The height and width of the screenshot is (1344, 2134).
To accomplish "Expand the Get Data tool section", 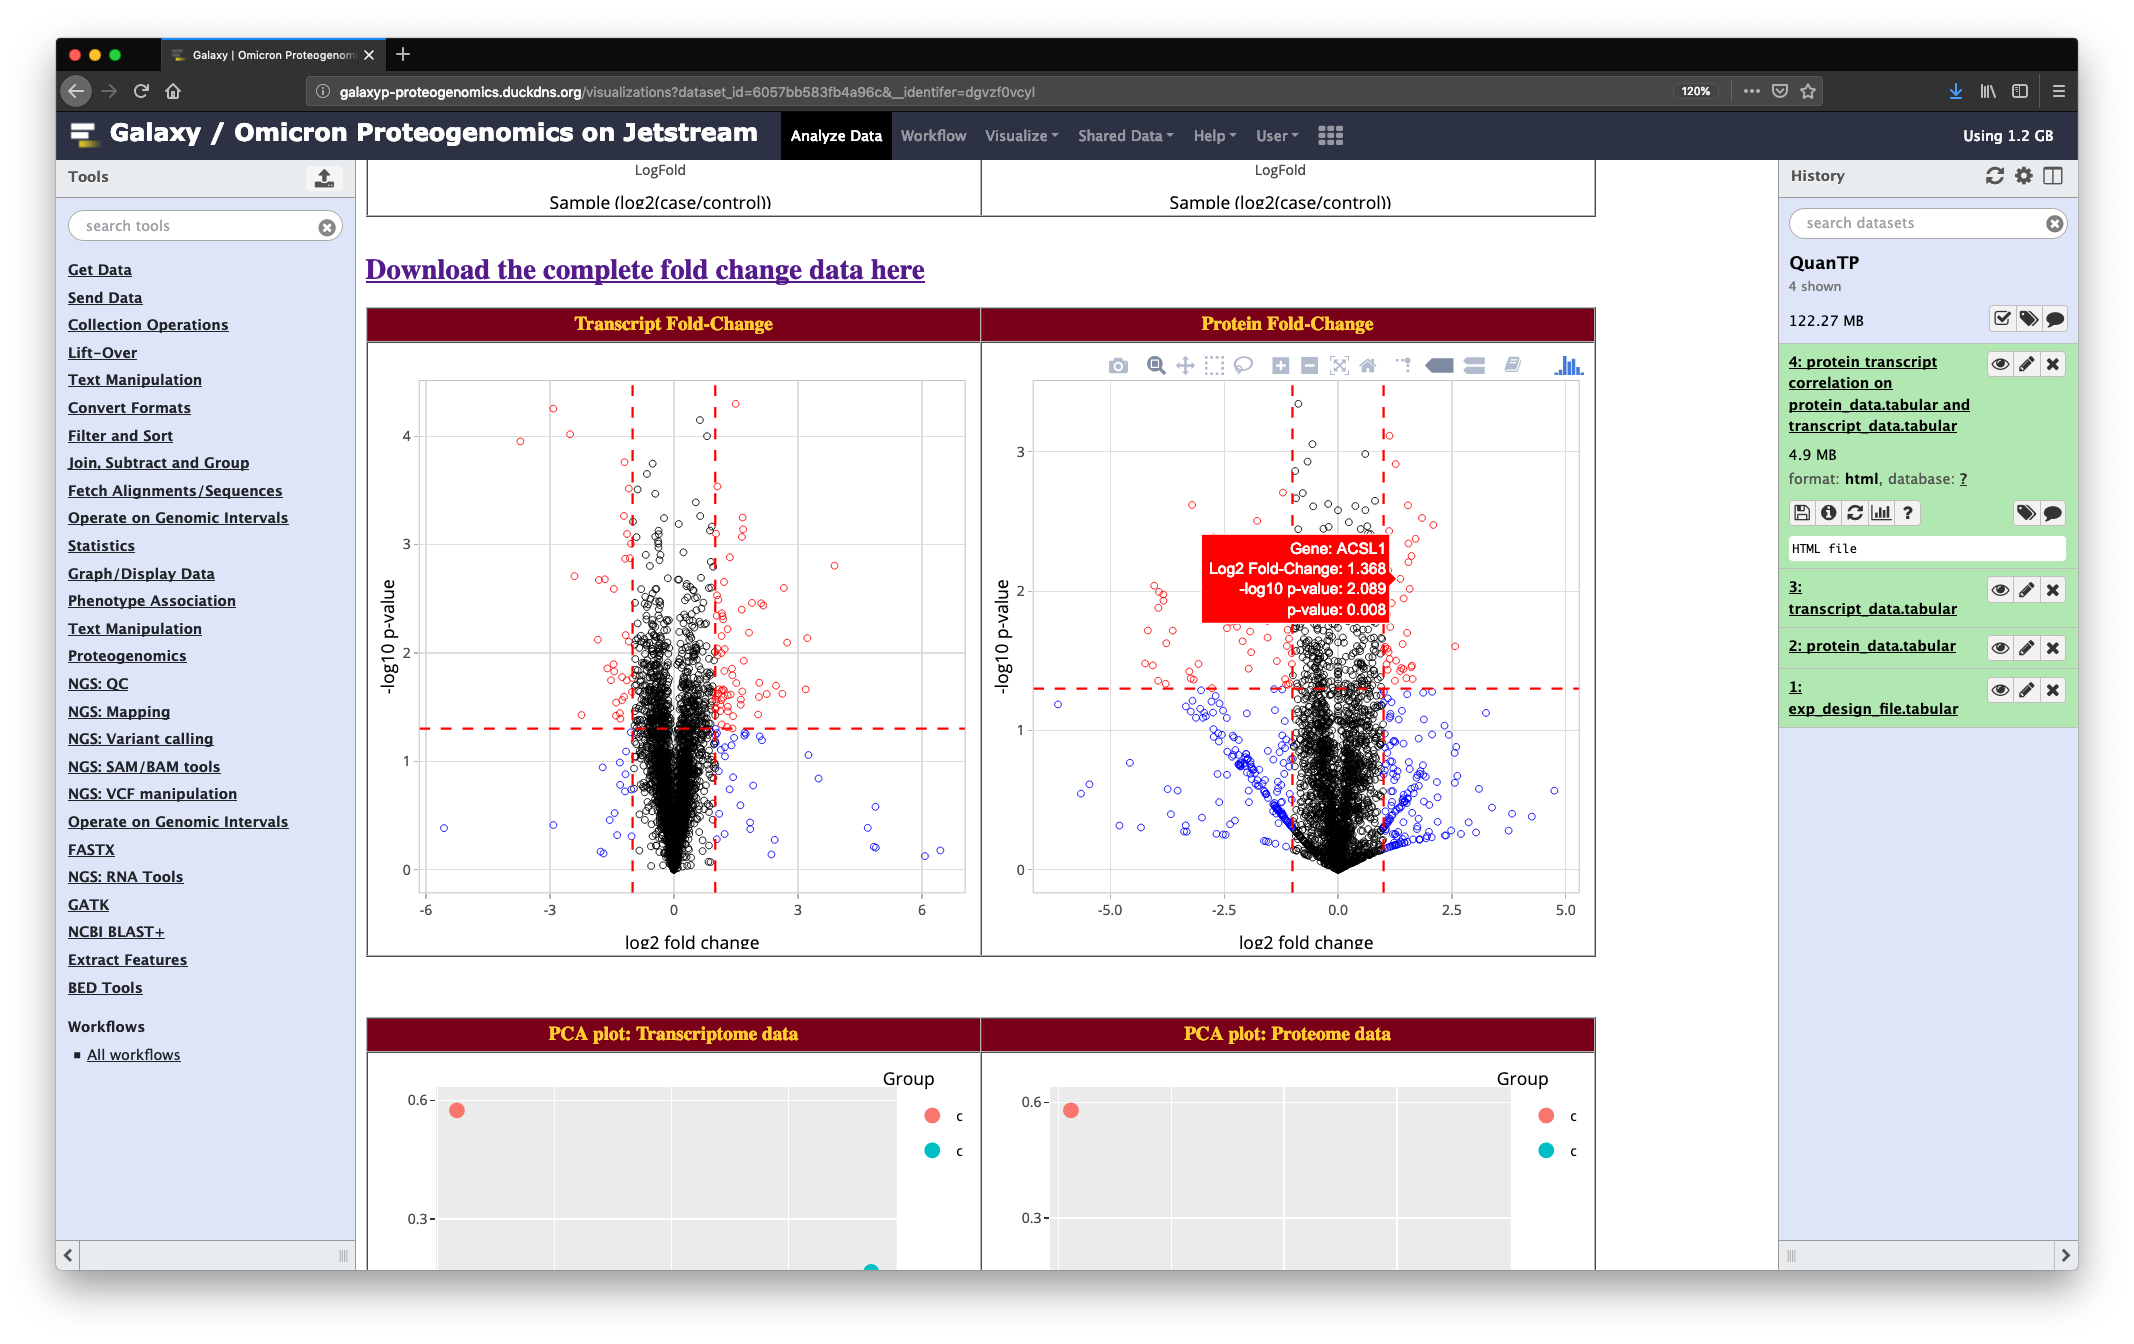I will click(x=100, y=270).
